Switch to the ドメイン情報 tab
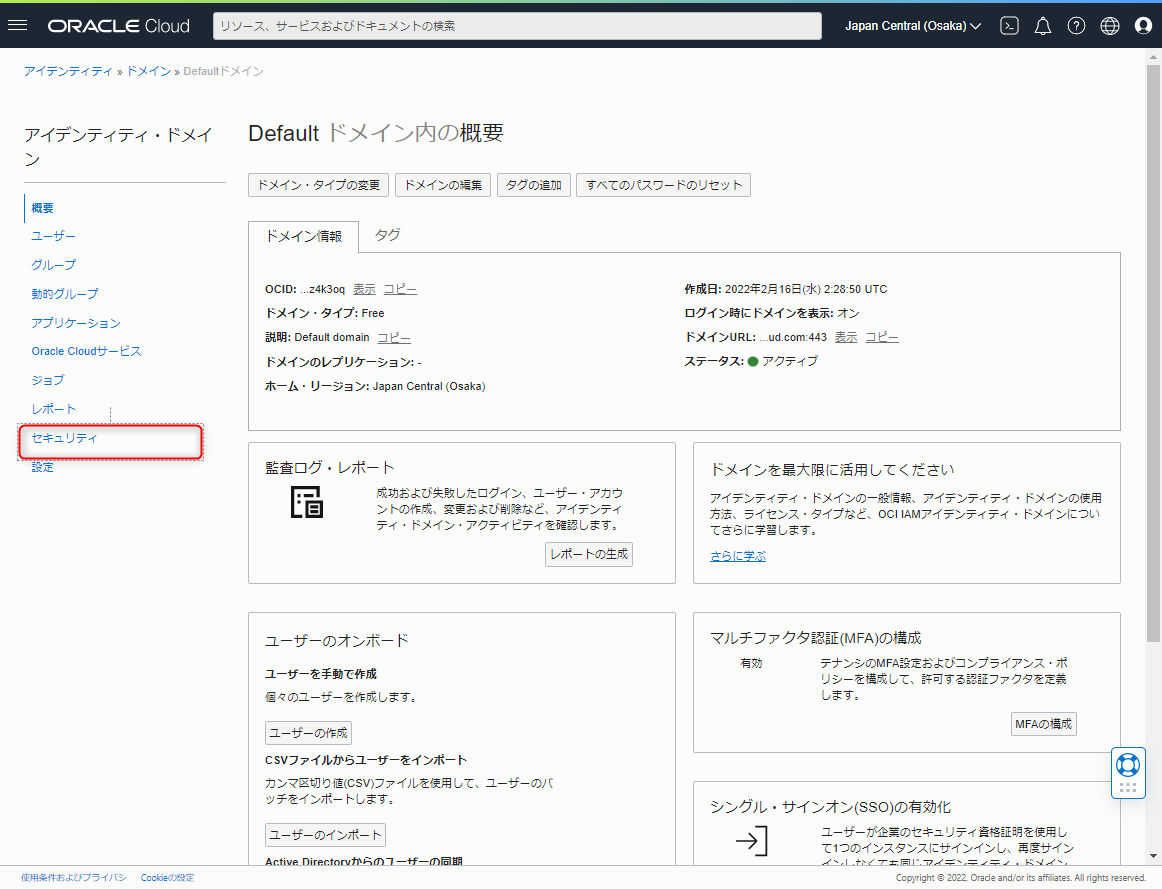The height and width of the screenshot is (889, 1162). pyautogui.click(x=304, y=236)
